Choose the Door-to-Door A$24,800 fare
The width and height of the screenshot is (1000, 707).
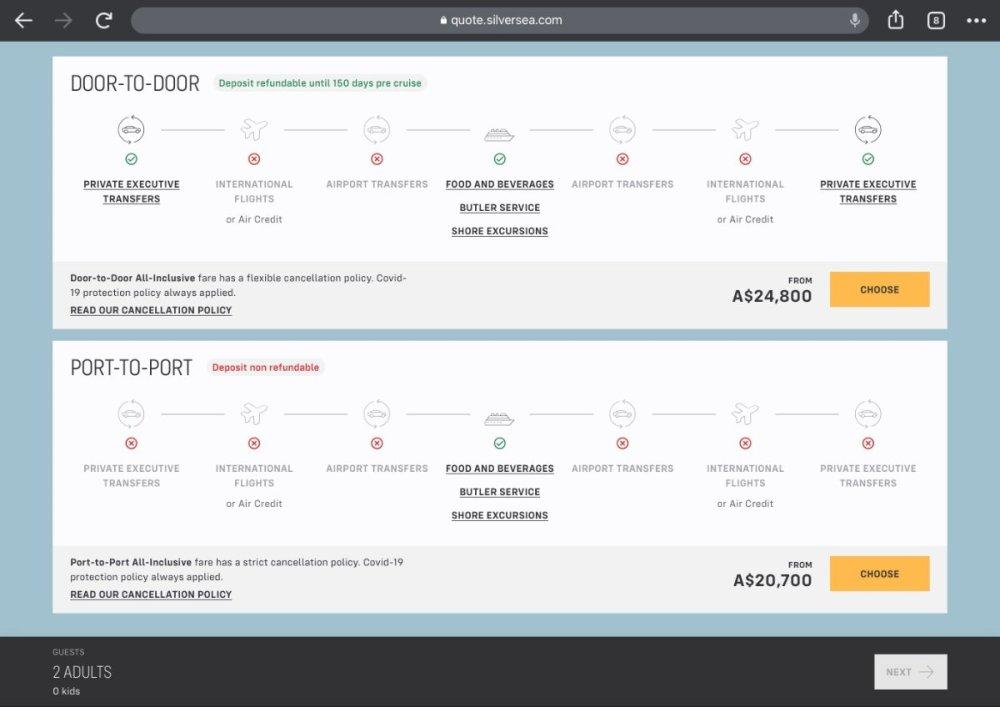pos(879,290)
